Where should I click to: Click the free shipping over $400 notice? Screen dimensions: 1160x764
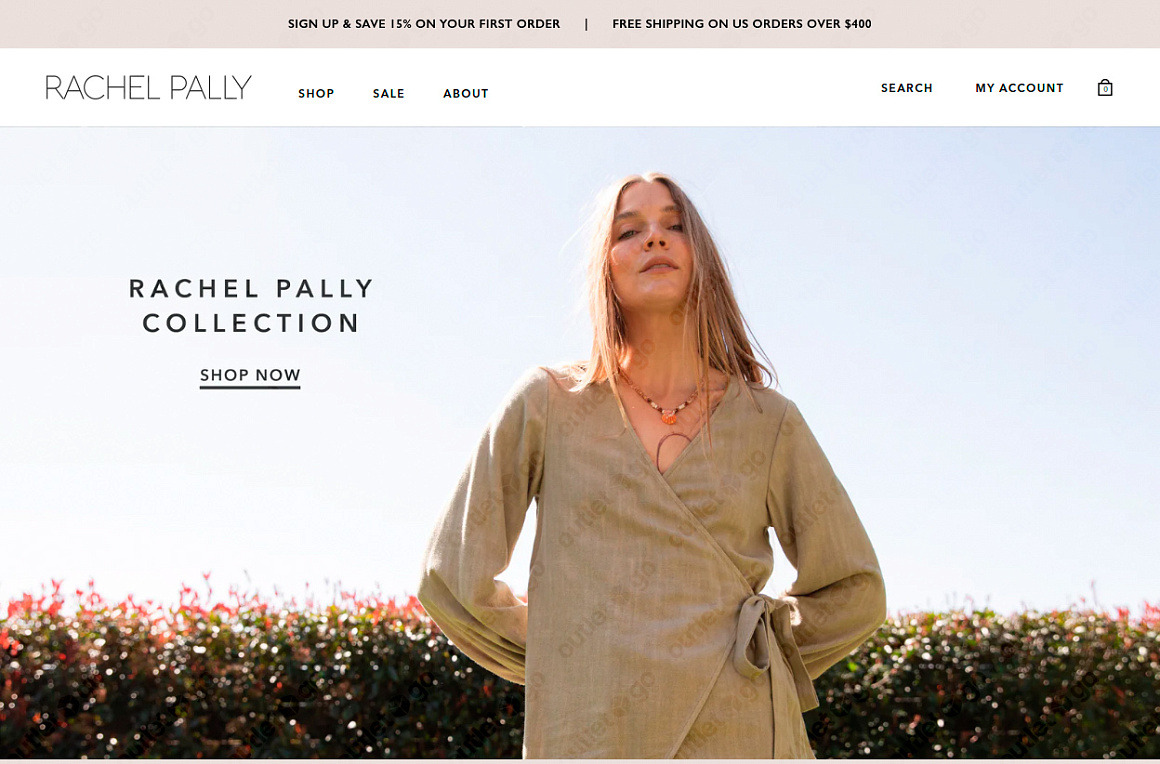(741, 24)
